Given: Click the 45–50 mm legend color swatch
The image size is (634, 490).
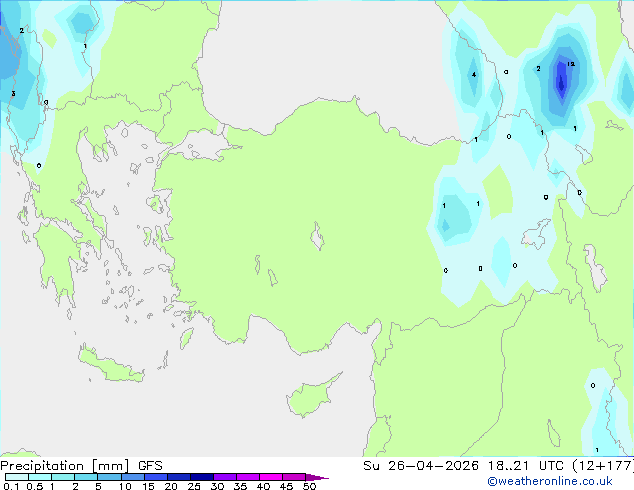Looking at the screenshot, I should (x=294, y=477).
